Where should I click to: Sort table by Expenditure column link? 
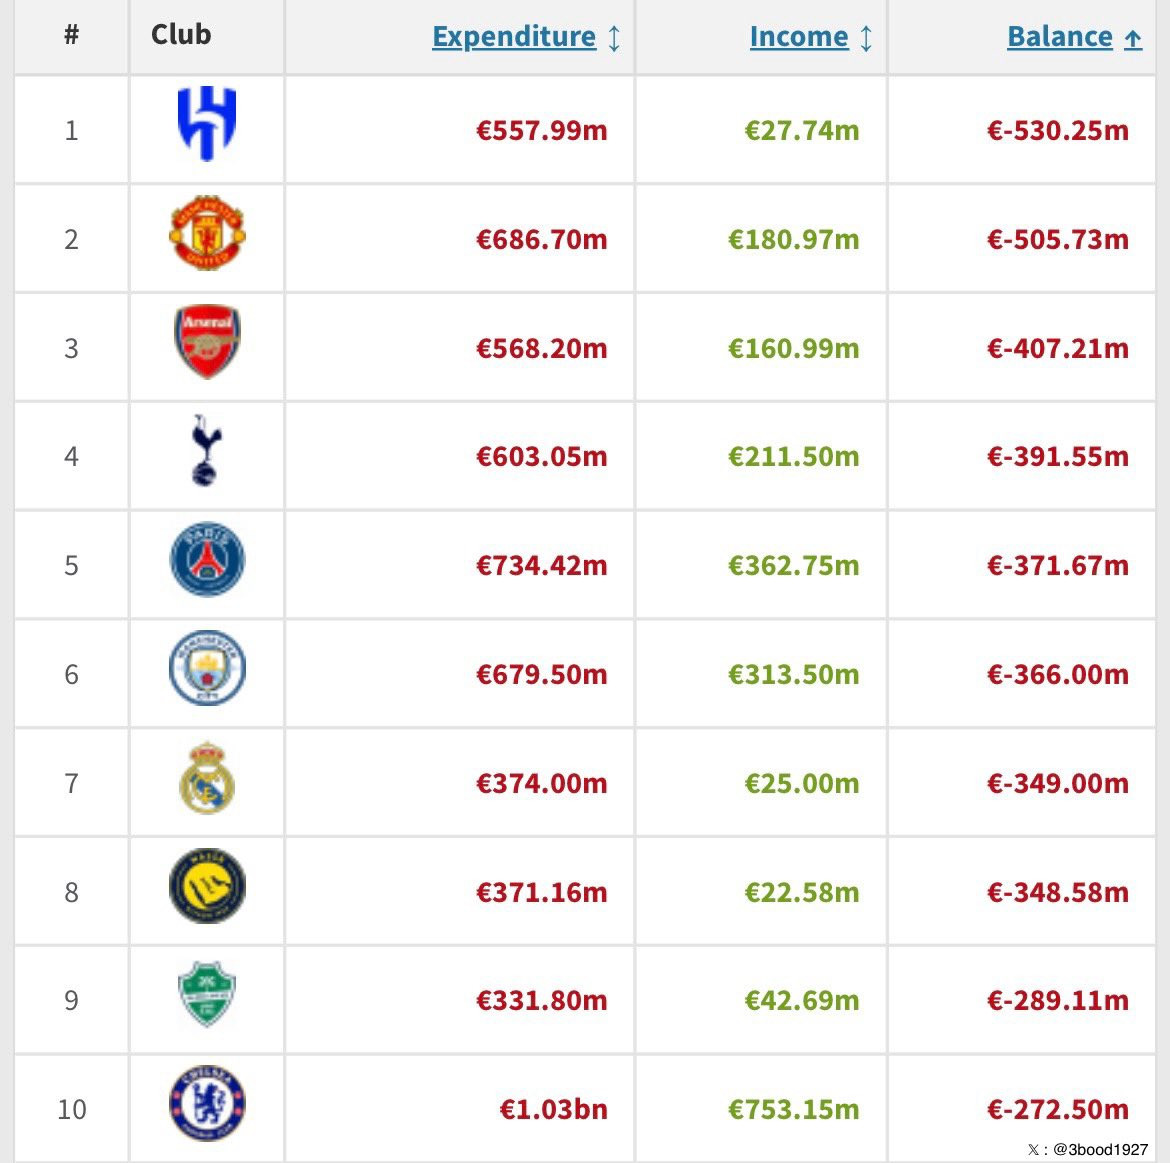[x=514, y=37]
